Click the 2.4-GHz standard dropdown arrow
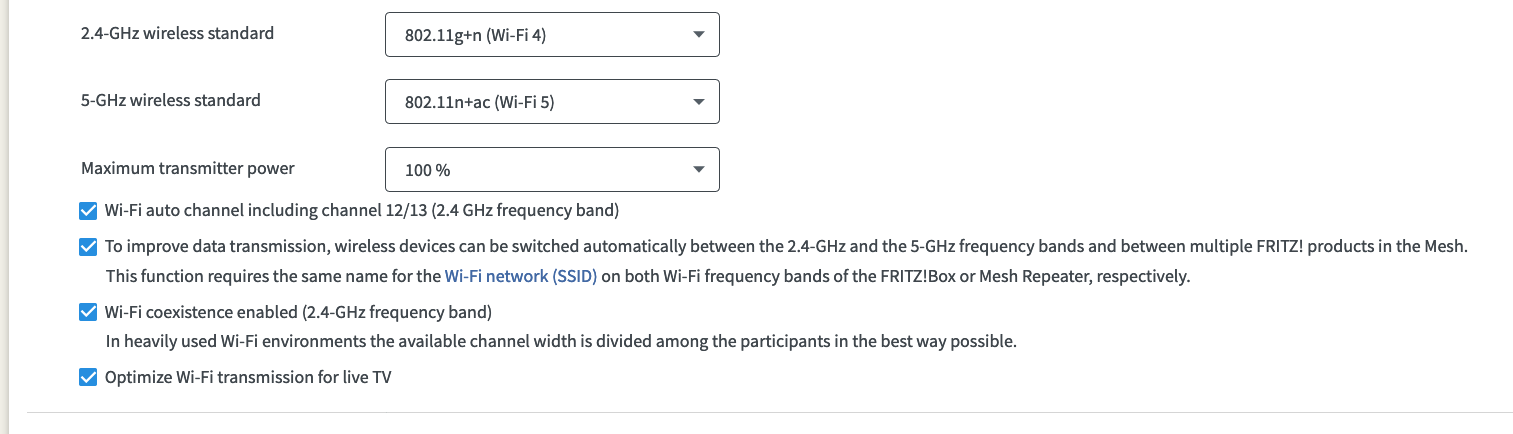This screenshot has height=434, width=1513. (x=698, y=35)
